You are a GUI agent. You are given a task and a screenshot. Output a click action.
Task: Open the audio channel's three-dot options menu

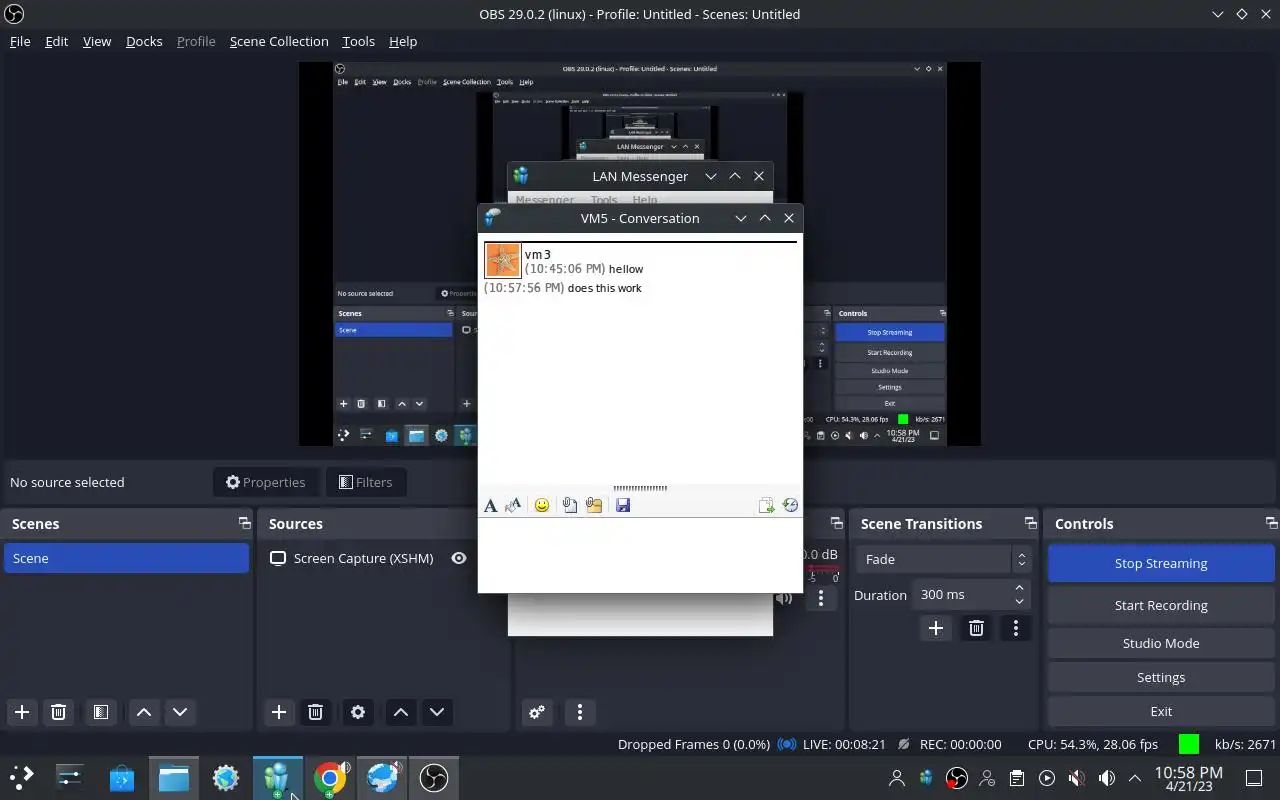[x=821, y=598]
